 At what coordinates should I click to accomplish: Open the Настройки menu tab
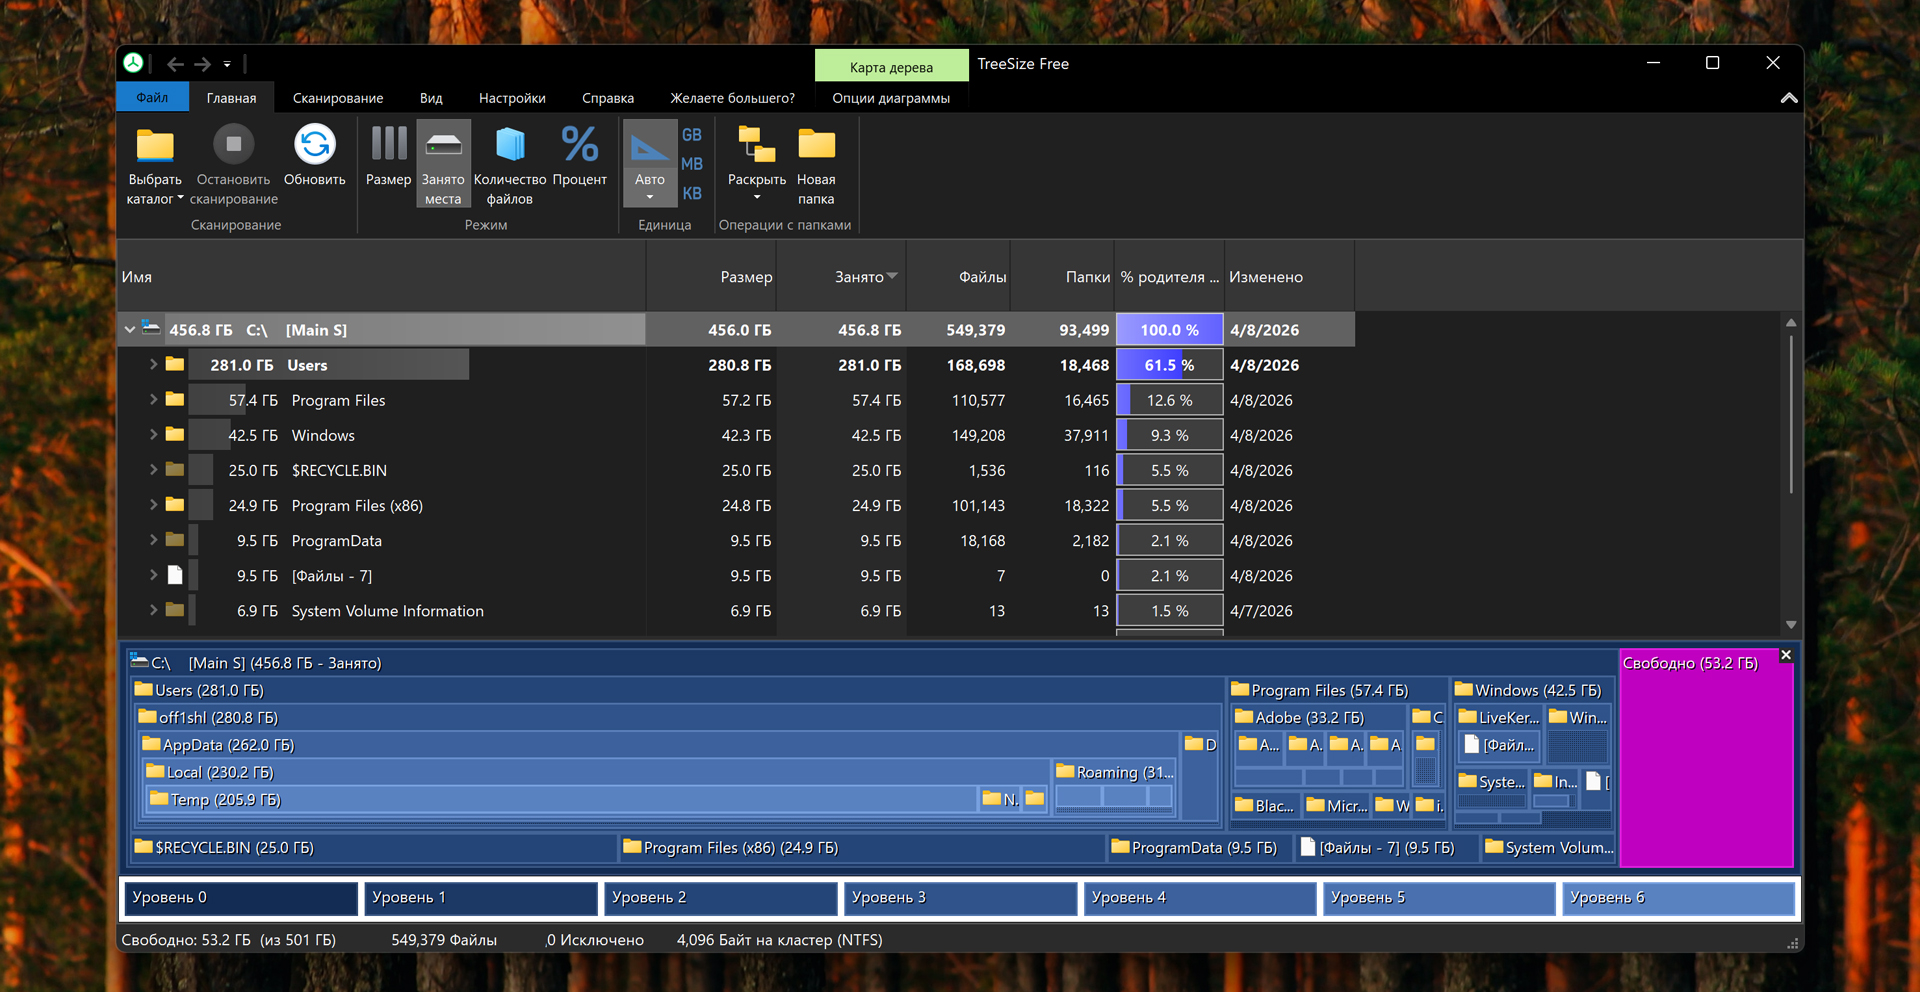[x=512, y=98]
